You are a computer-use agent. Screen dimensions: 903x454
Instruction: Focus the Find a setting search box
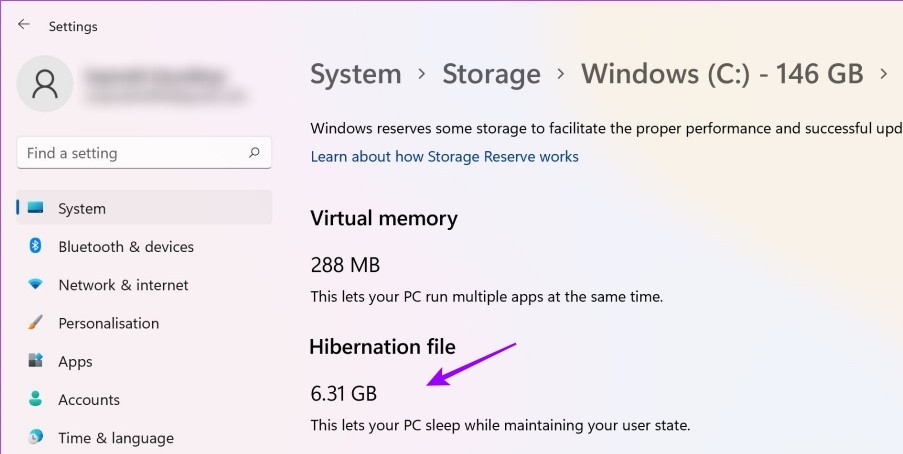point(144,153)
